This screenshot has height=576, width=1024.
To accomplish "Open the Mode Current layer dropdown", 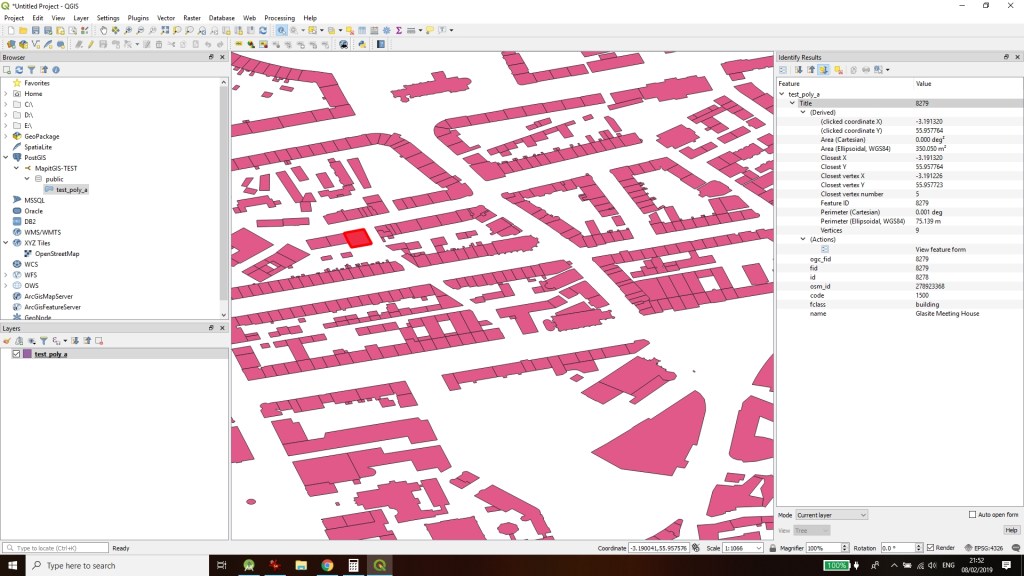I will (831, 515).
